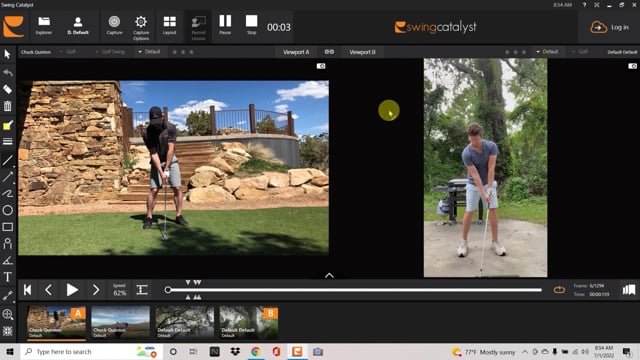
Task: Open the D. Default user profile
Action: (x=78, y=26)
